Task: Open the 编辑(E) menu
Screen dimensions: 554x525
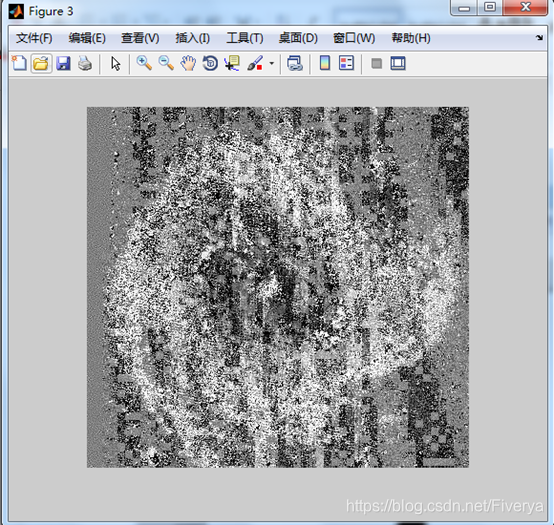Action: [x=87, y=38]
